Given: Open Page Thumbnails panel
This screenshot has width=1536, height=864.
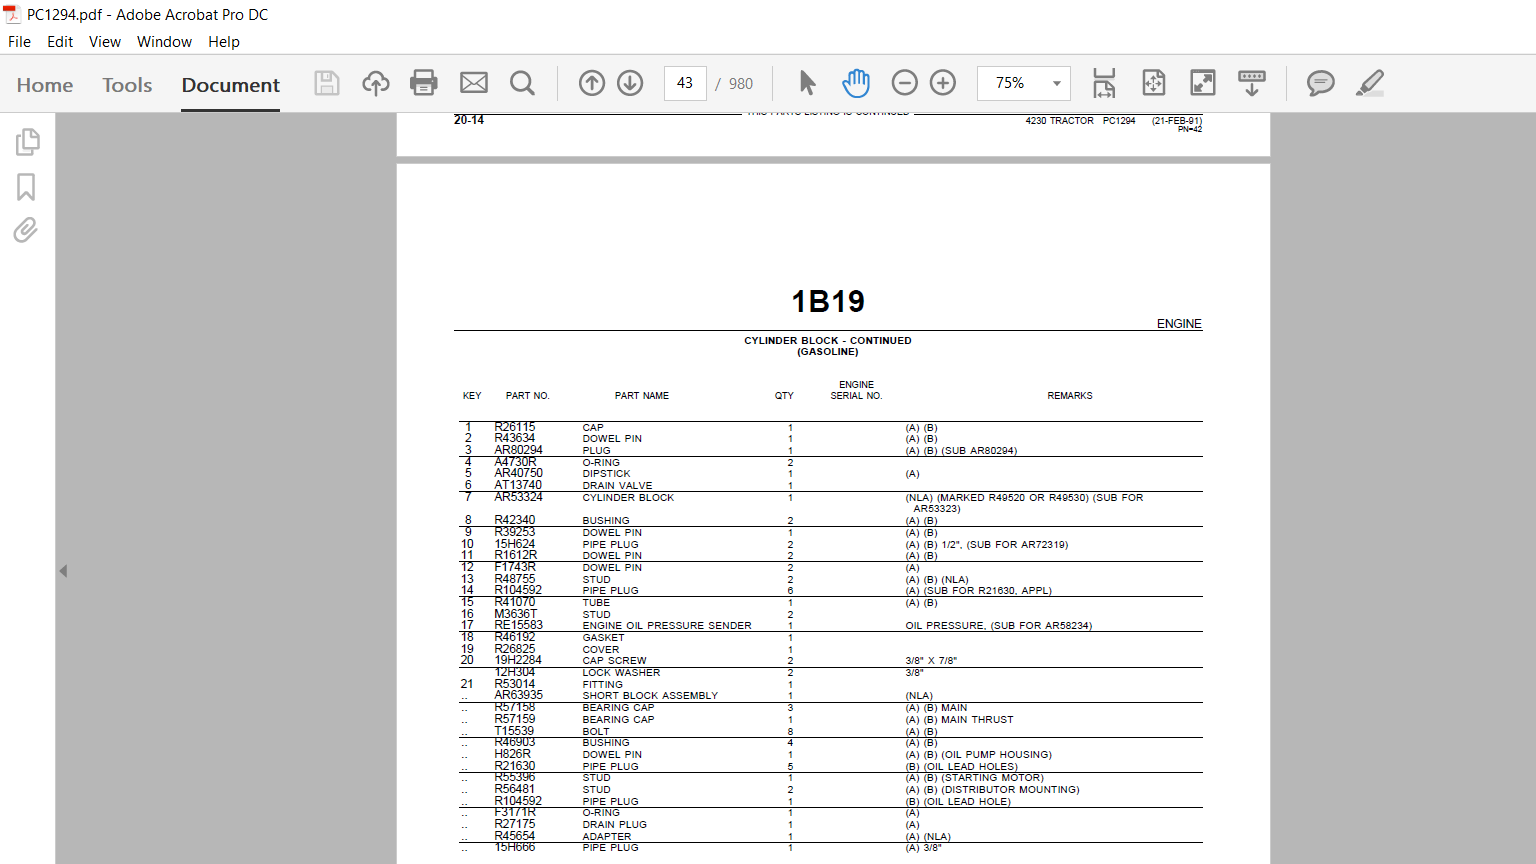Looking at the screenshot, I should point(27,142).
